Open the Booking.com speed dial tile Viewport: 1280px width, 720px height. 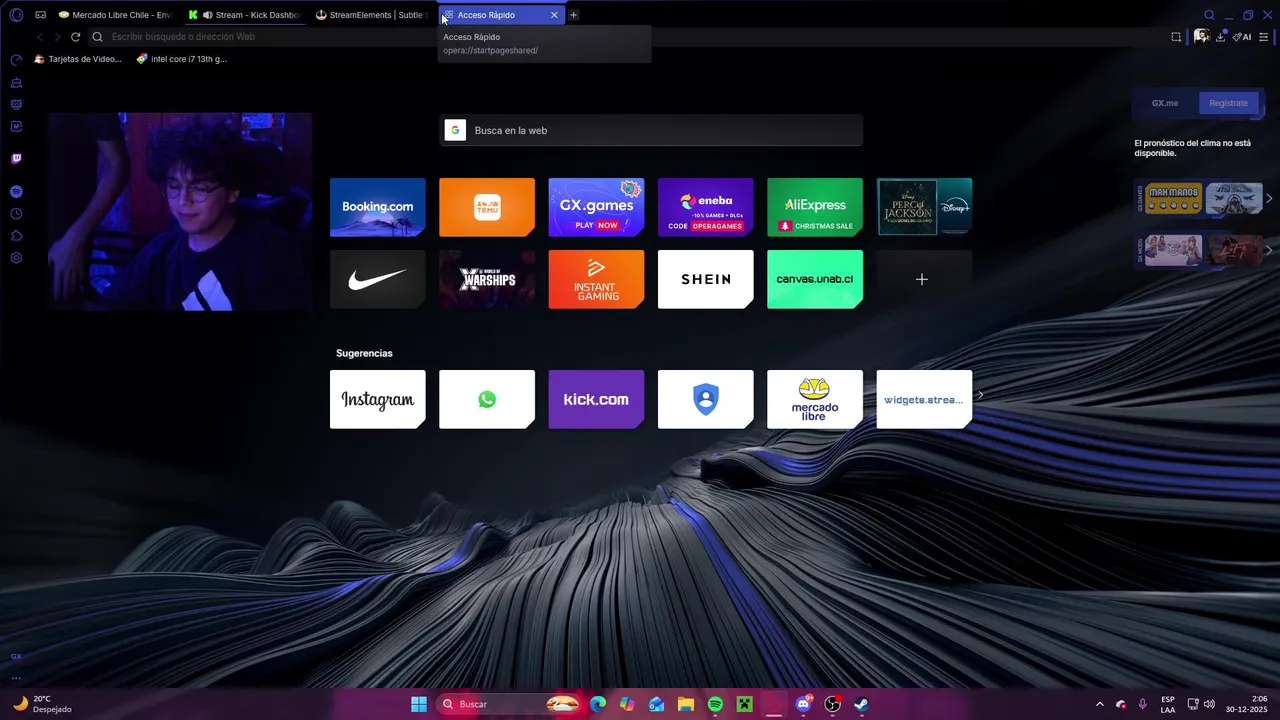[x=377, y=207]
